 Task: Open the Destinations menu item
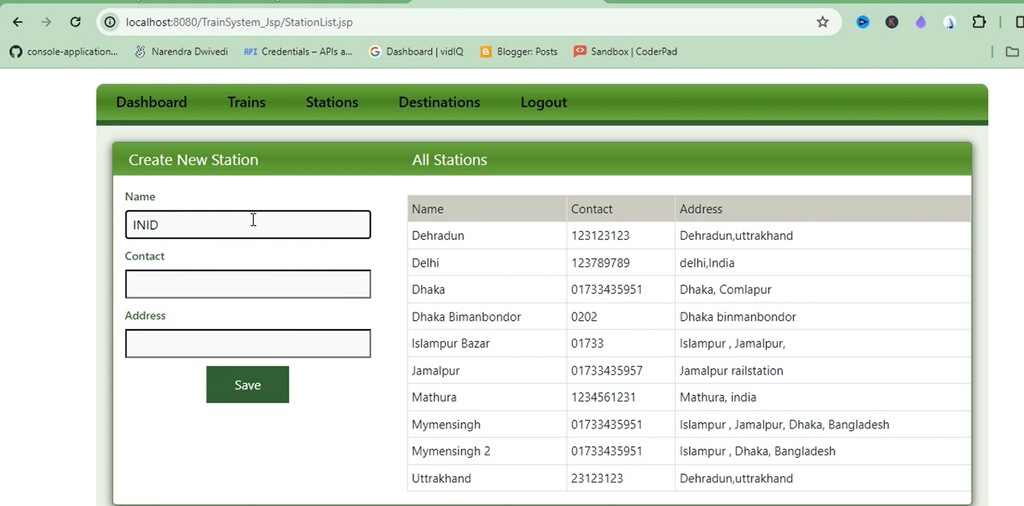[439, 102]
